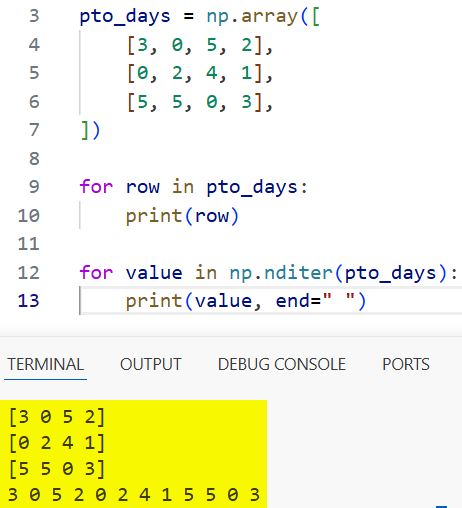
Task: Place cursor in '[5, 5, 0, 3],' code row
Action: point(200,102)
